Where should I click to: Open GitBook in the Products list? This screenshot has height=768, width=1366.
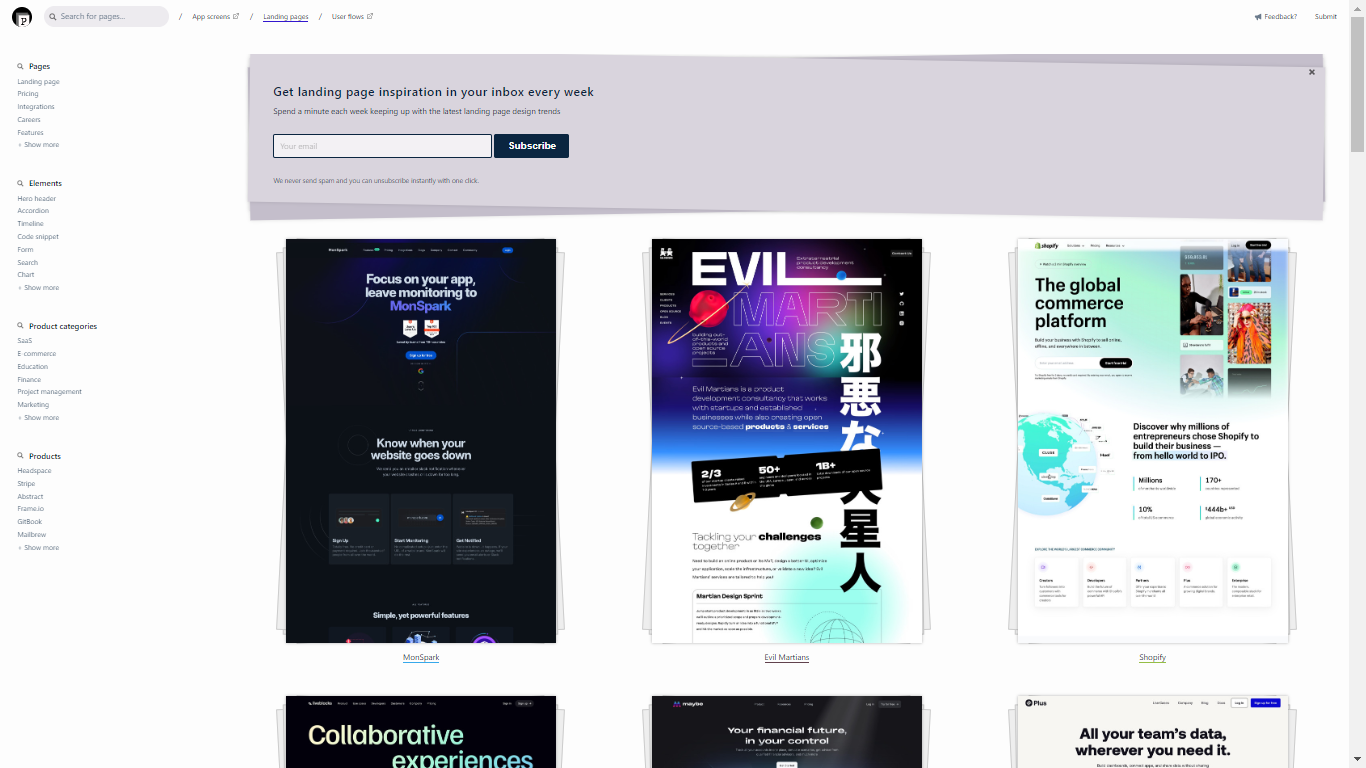29,522
